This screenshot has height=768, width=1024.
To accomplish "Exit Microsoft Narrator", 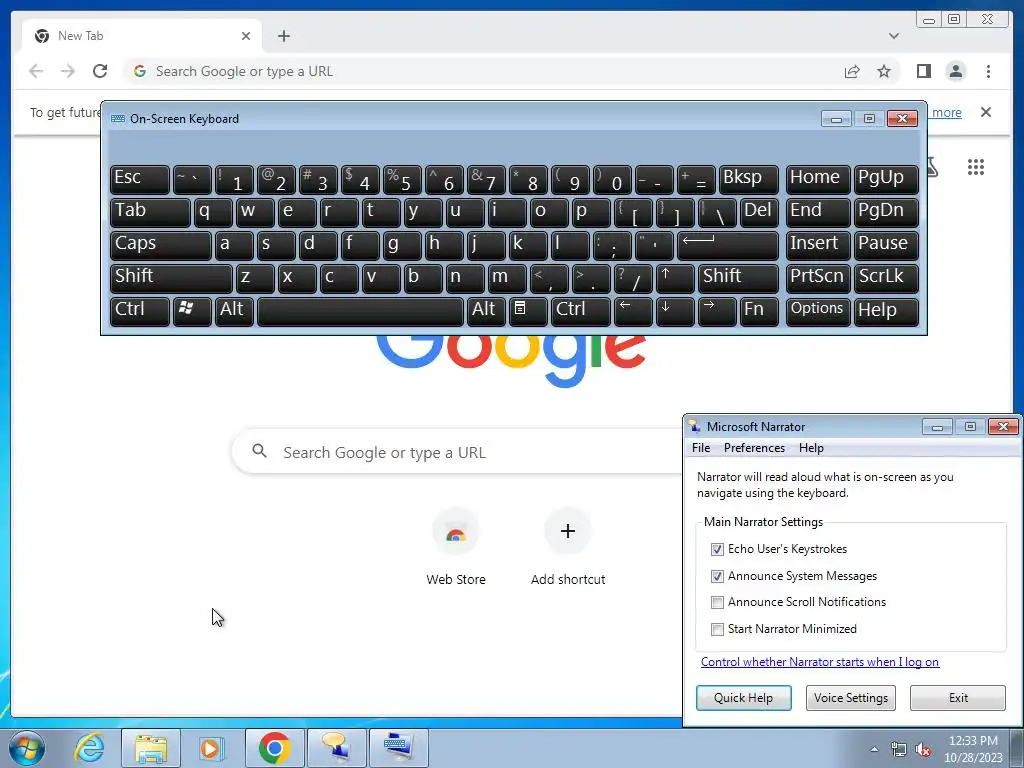I will 957,697.
